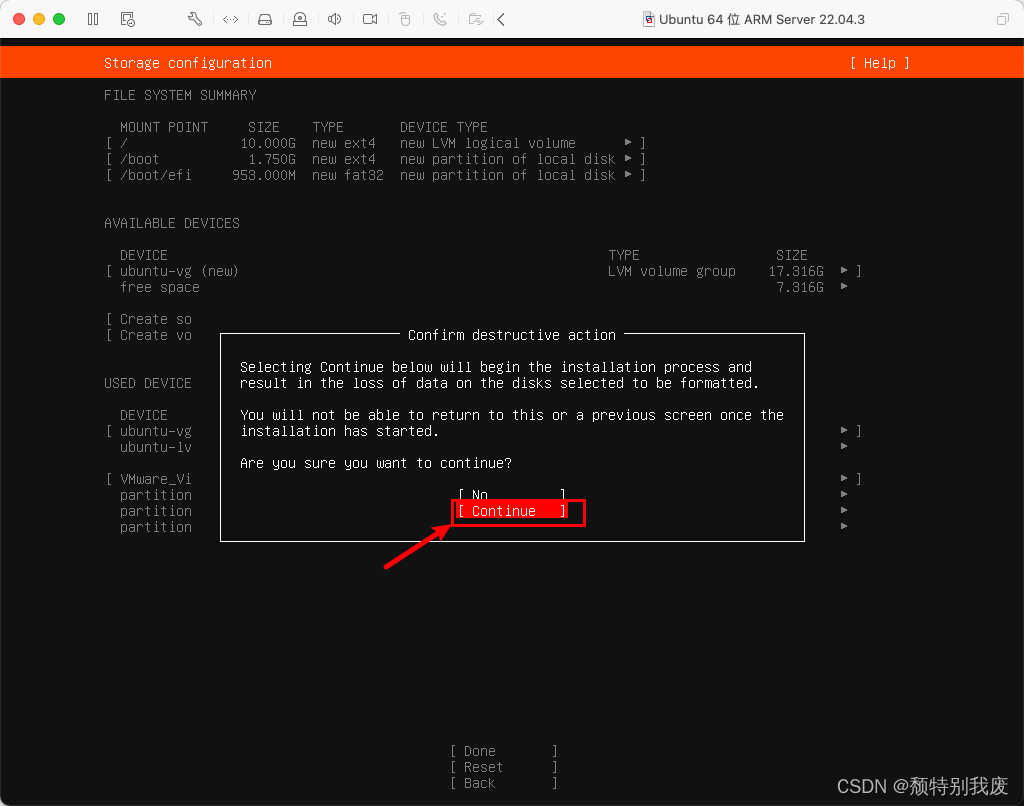The image size is (1024, 806).
Task: Click the USB mouse device icon
Action: 405,20
